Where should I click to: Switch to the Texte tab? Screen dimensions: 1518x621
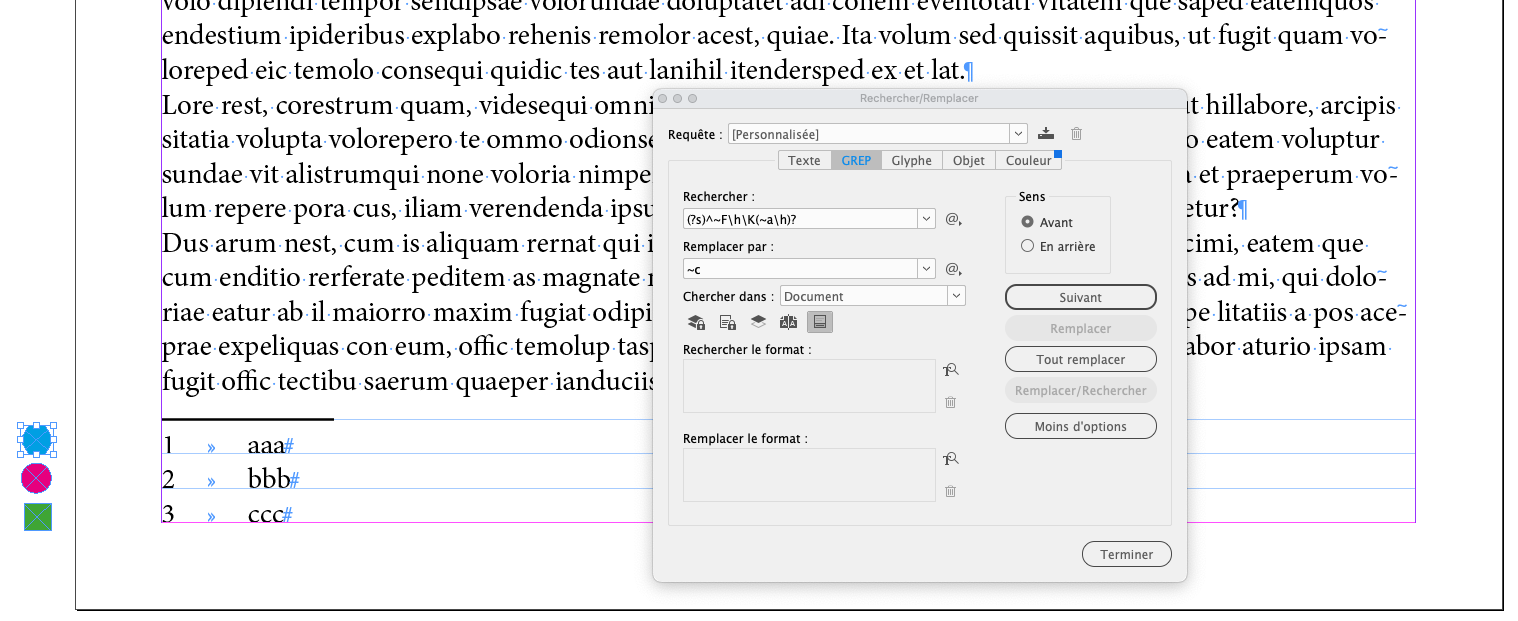pos(804,159)
